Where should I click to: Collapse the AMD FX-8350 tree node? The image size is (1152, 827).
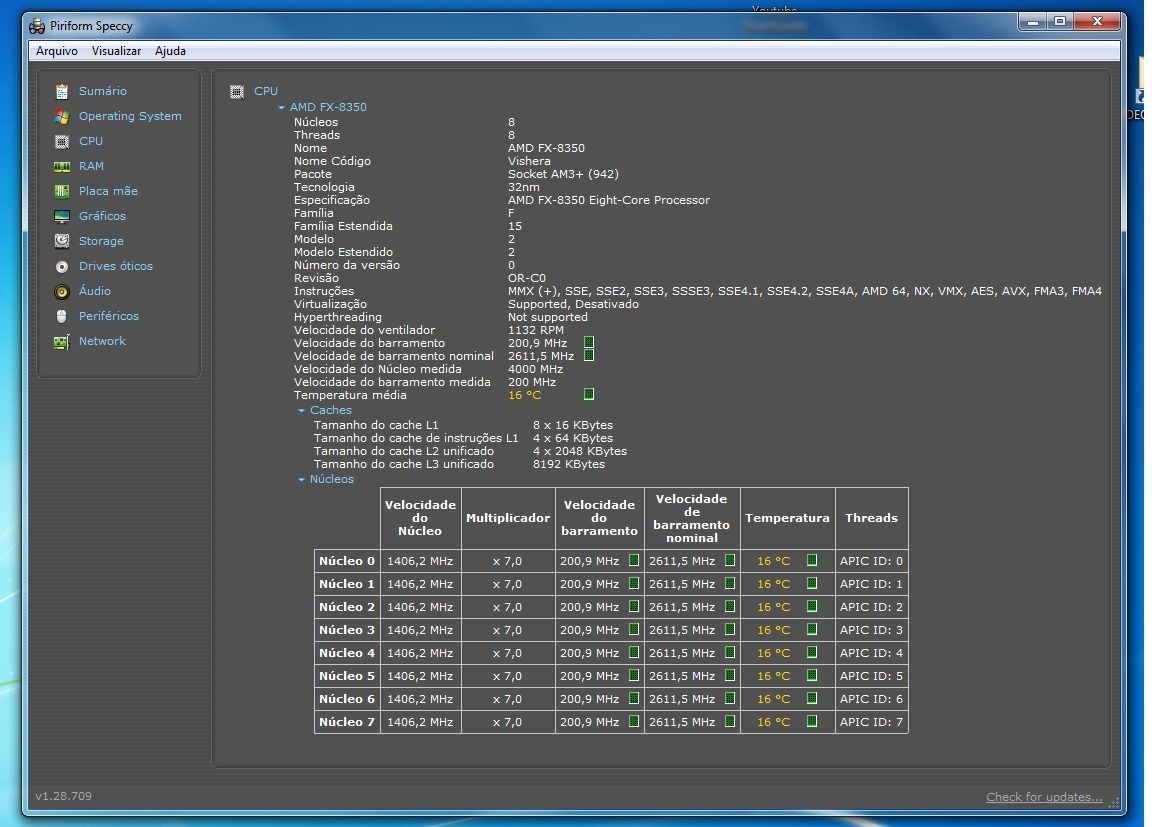click(x=281, y=107)
